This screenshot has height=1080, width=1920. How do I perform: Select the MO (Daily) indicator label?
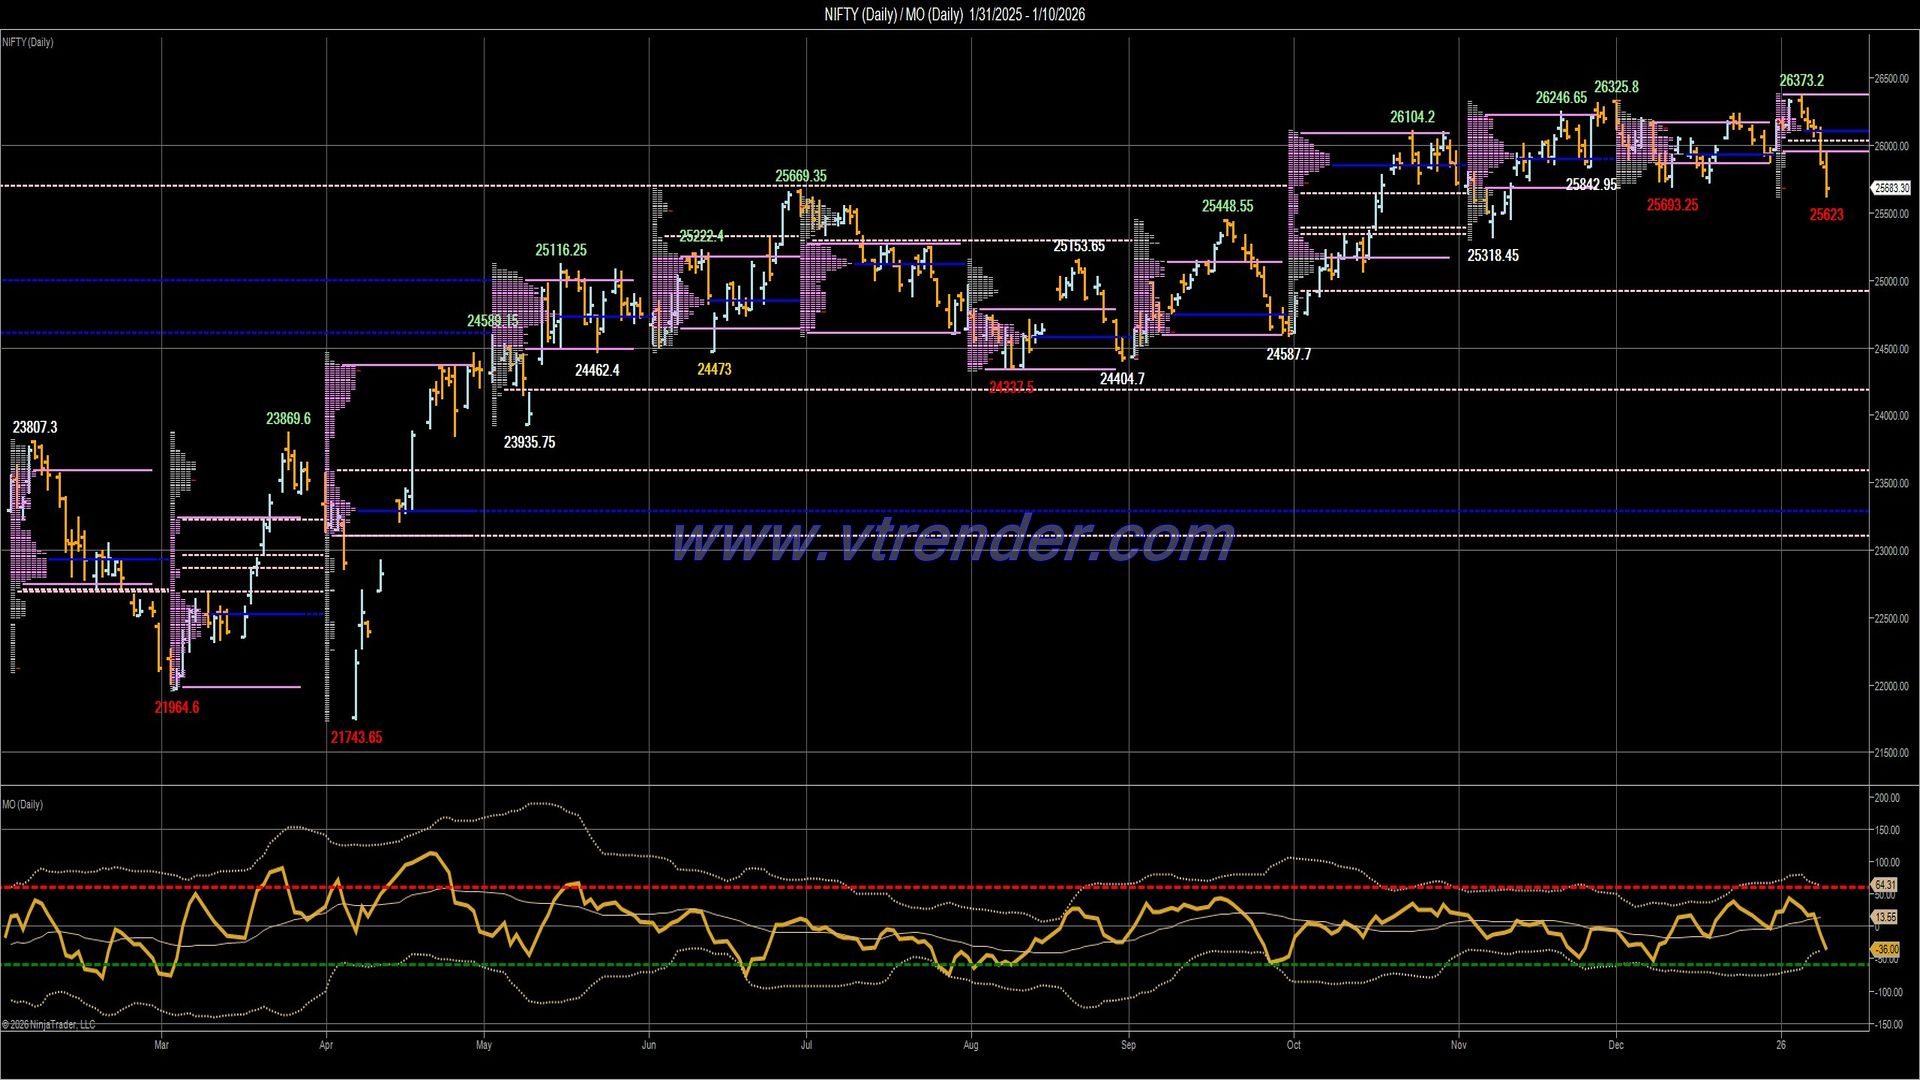tap(21, 803)
